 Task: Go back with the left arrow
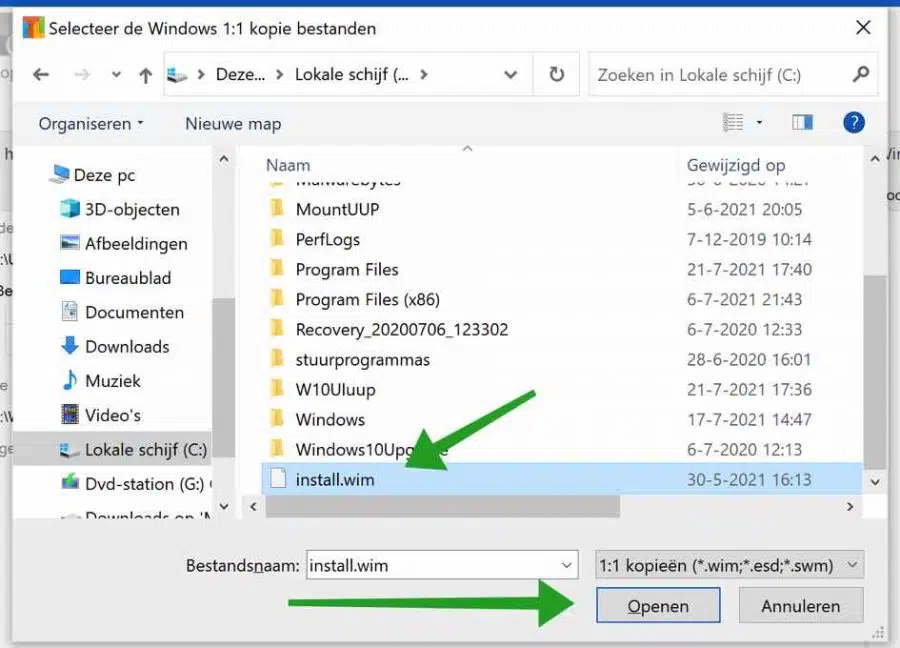41,75
